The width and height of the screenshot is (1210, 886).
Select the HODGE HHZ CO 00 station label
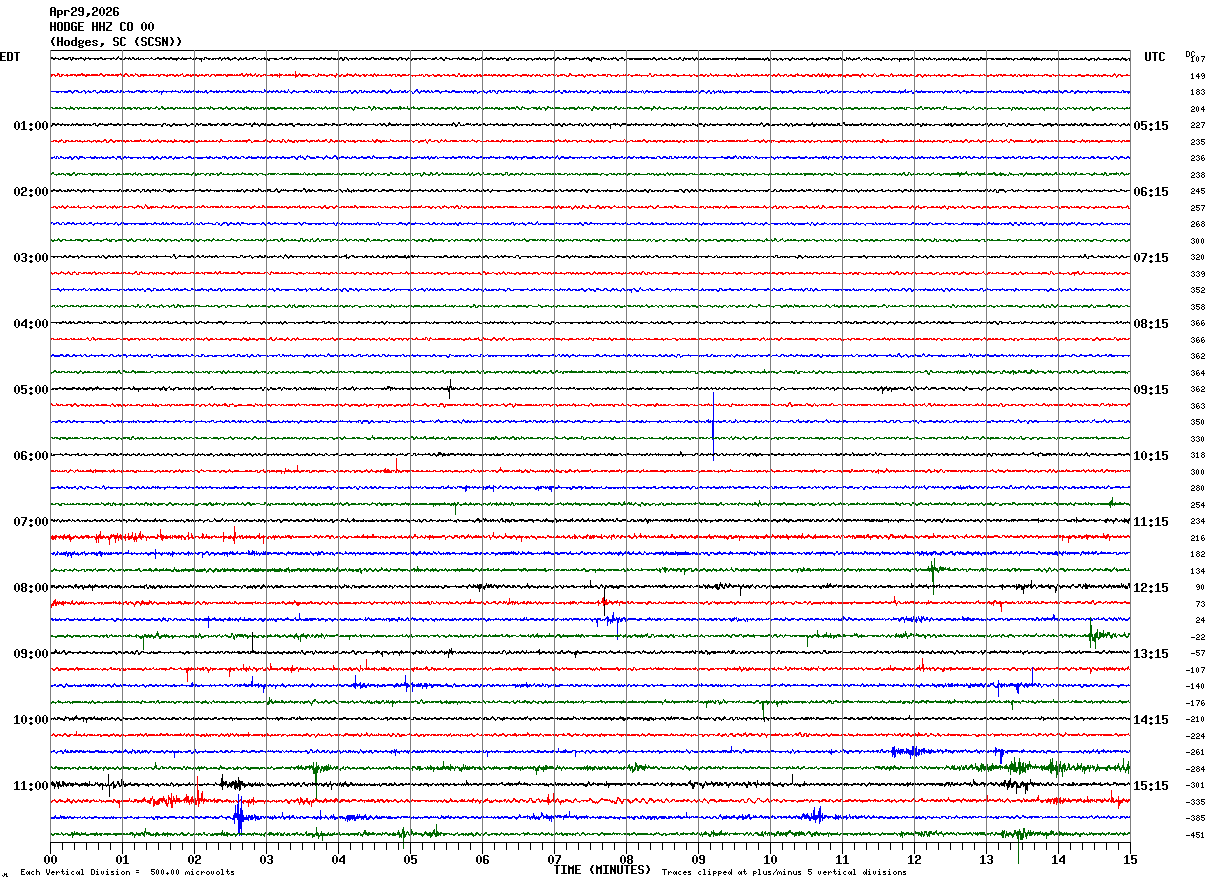click(101, 27)
